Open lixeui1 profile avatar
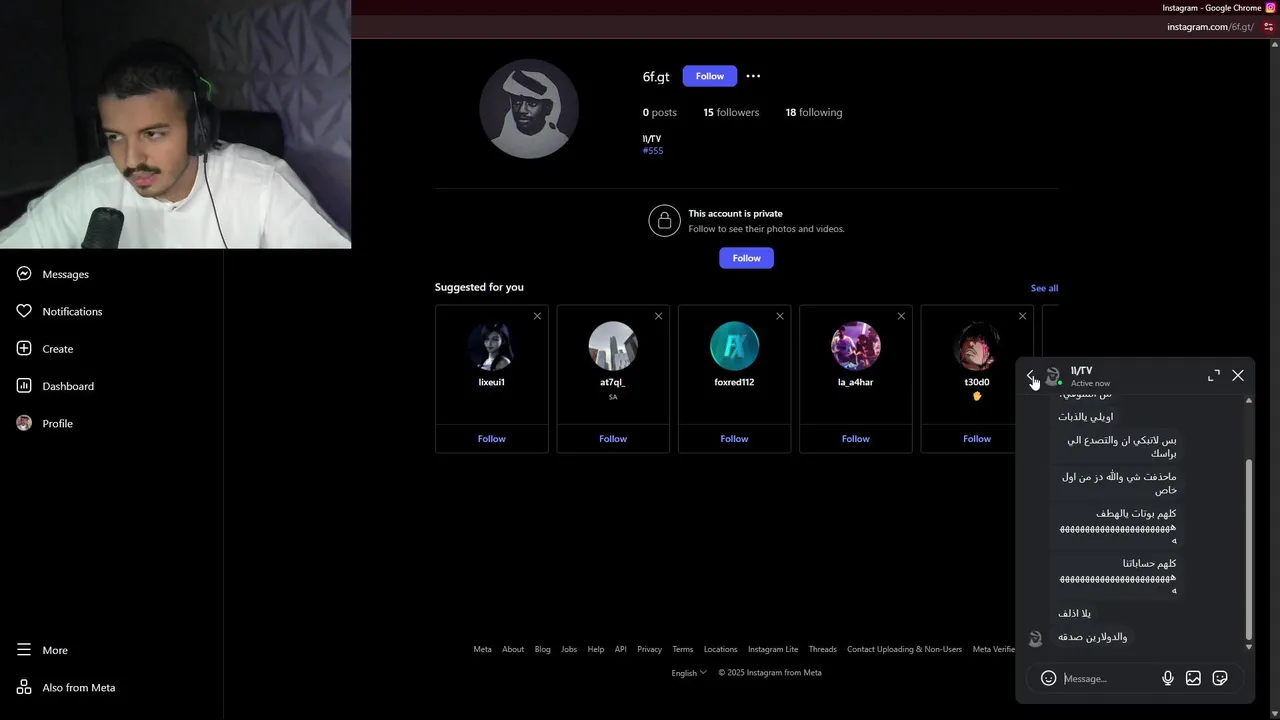 (491, 346)
